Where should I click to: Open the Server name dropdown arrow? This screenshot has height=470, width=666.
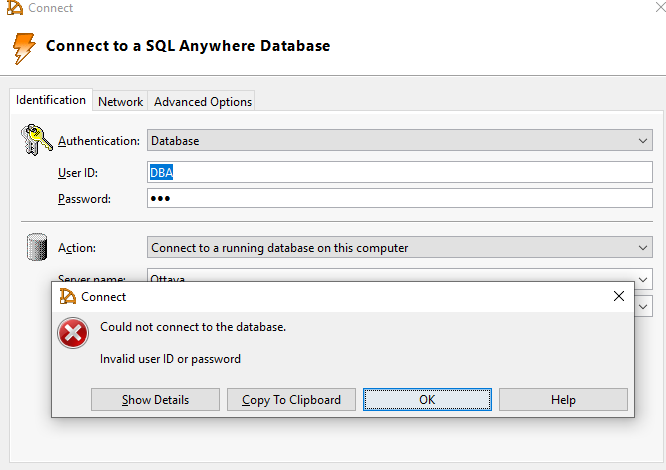643,277
